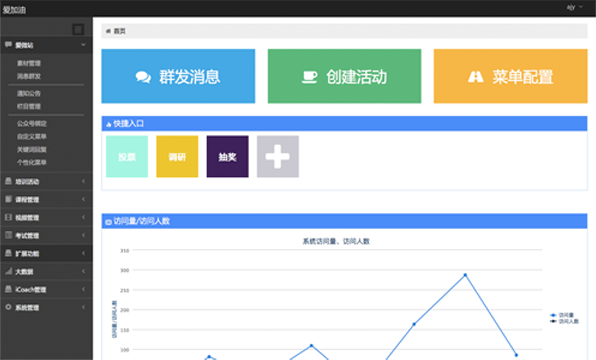Image resolution: width=596 pixels, height=360 pixels.
Task: Click the plus tile to add shortcut
Action: pyautogui.click(x=278, y=157)
